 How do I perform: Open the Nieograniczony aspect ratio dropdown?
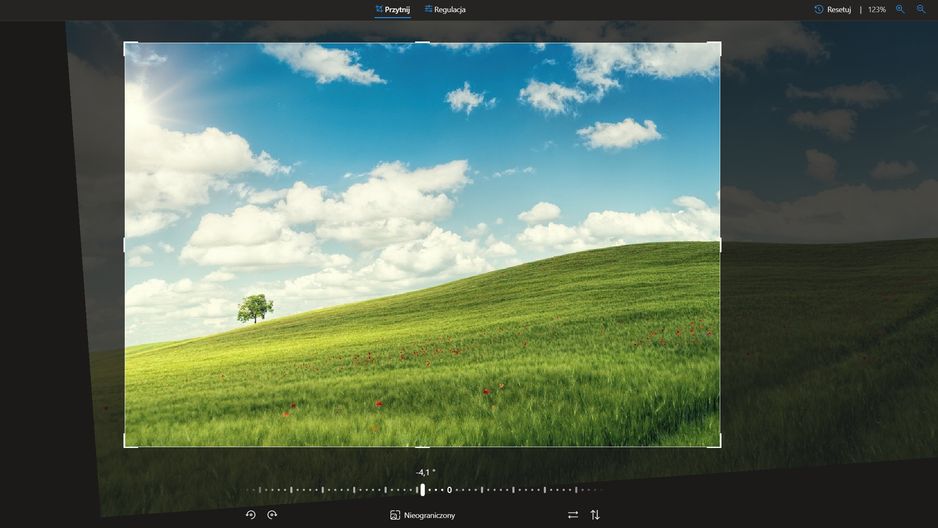coord(423,515)
